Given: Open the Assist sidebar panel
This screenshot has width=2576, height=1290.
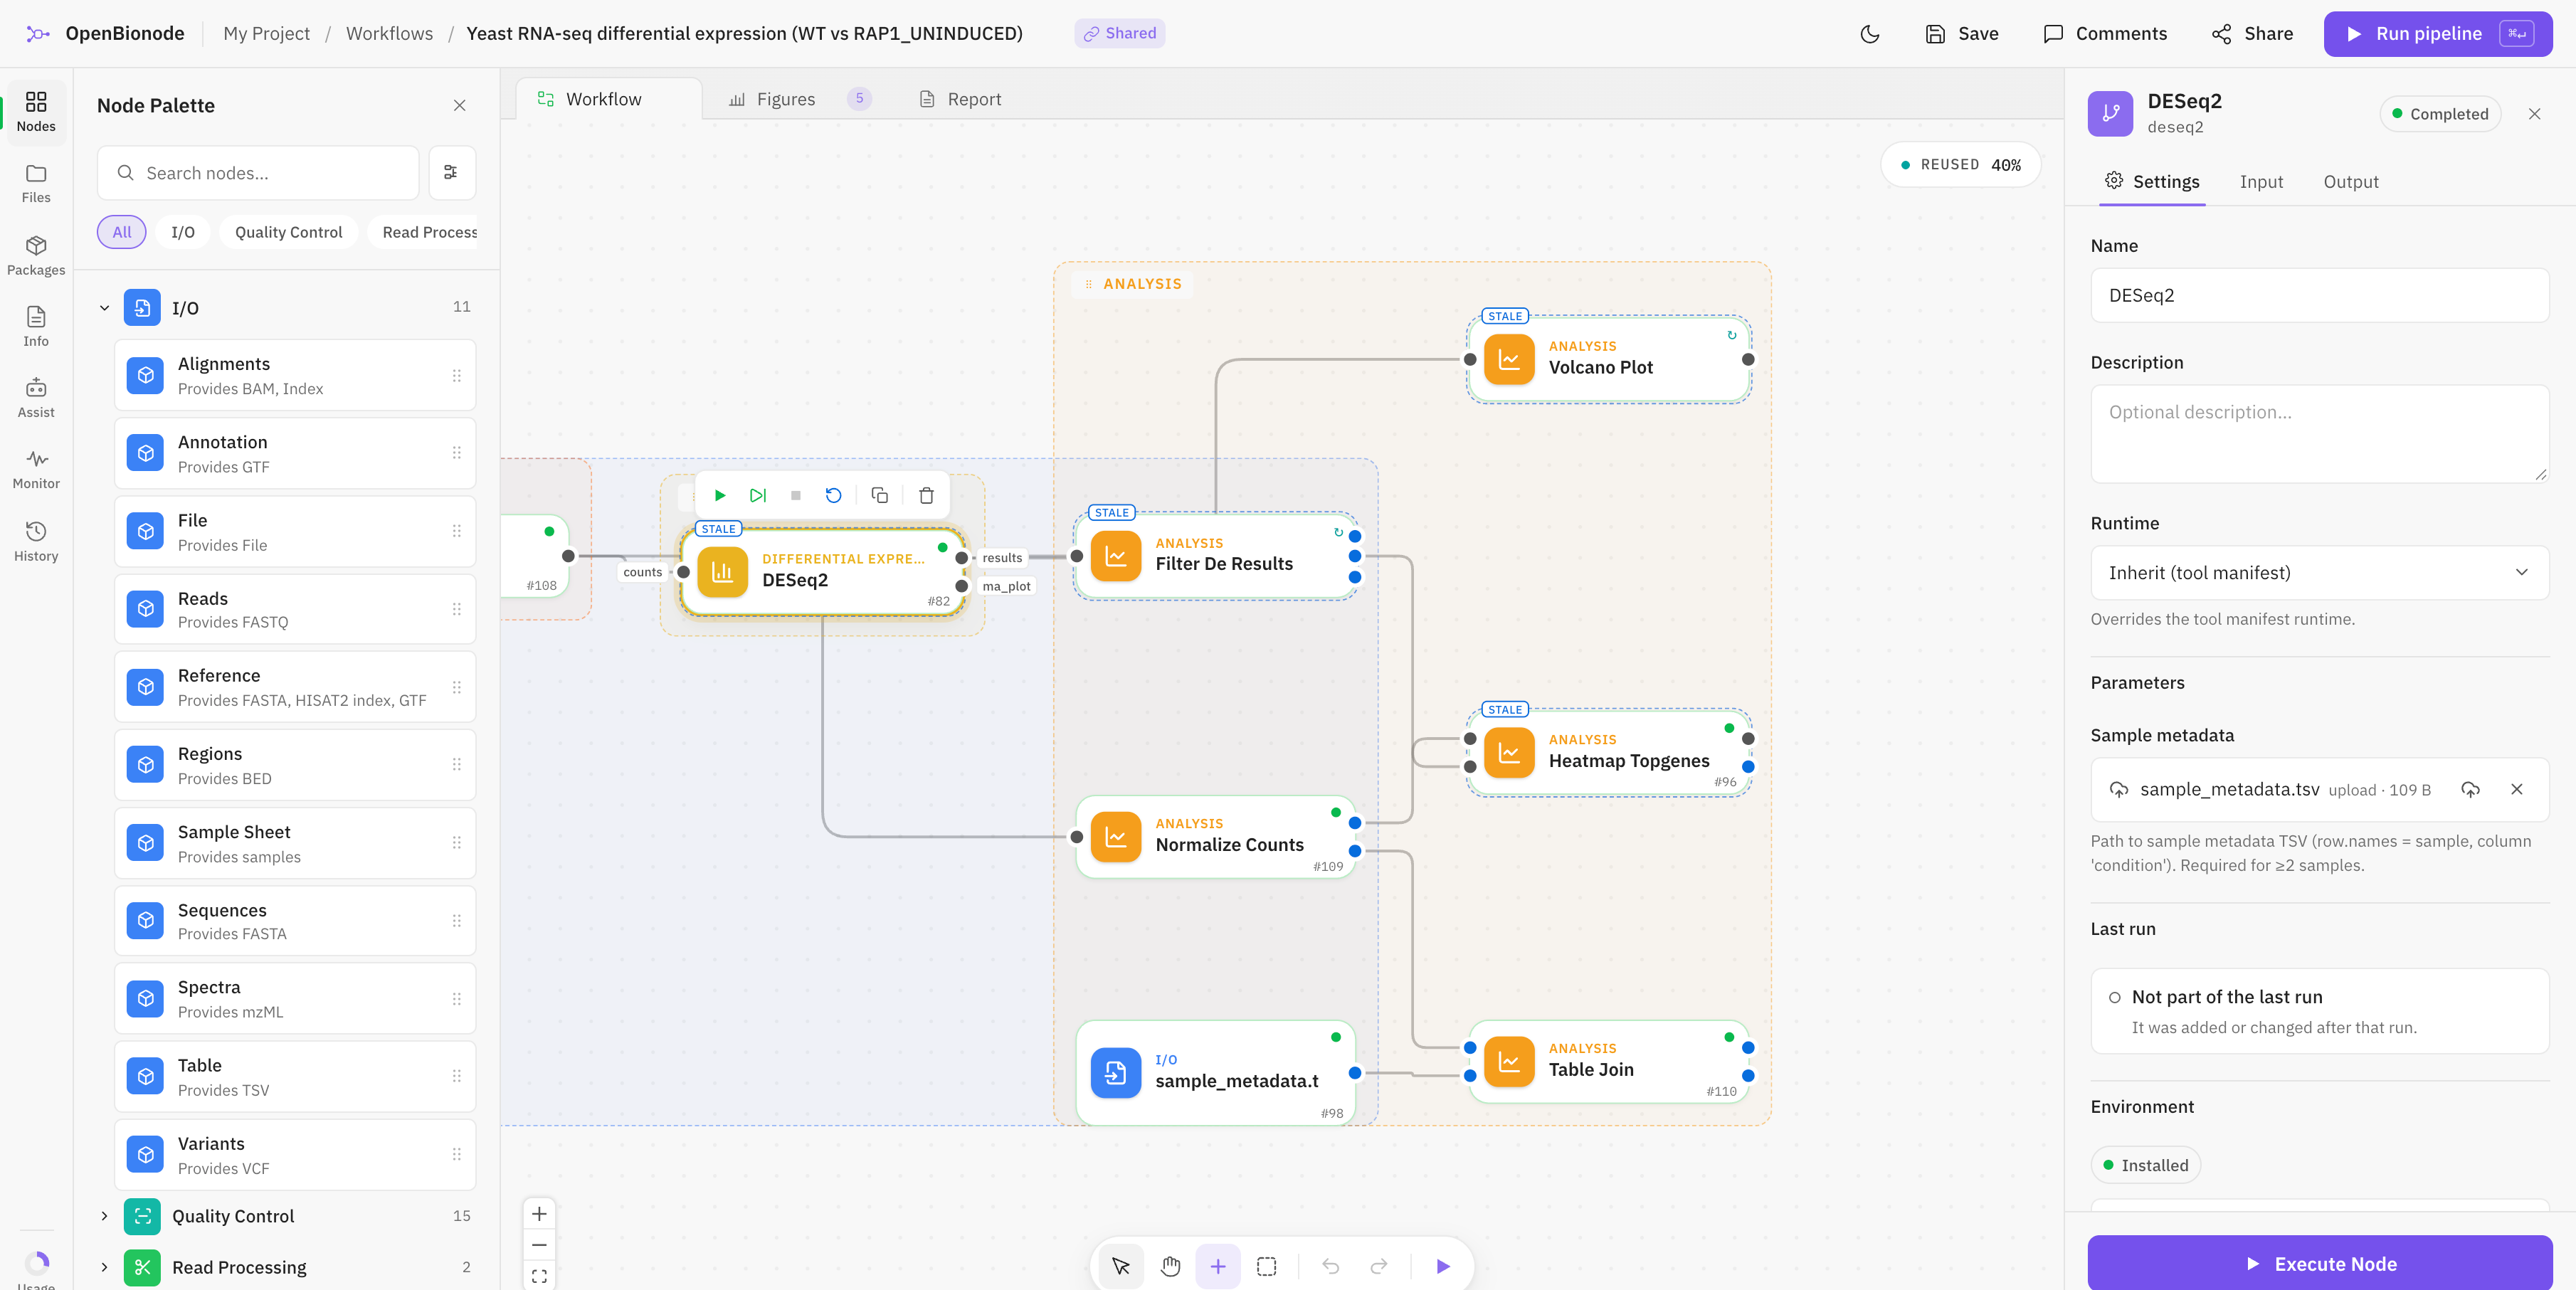Looking at the screenshot, I should point(36,397).
